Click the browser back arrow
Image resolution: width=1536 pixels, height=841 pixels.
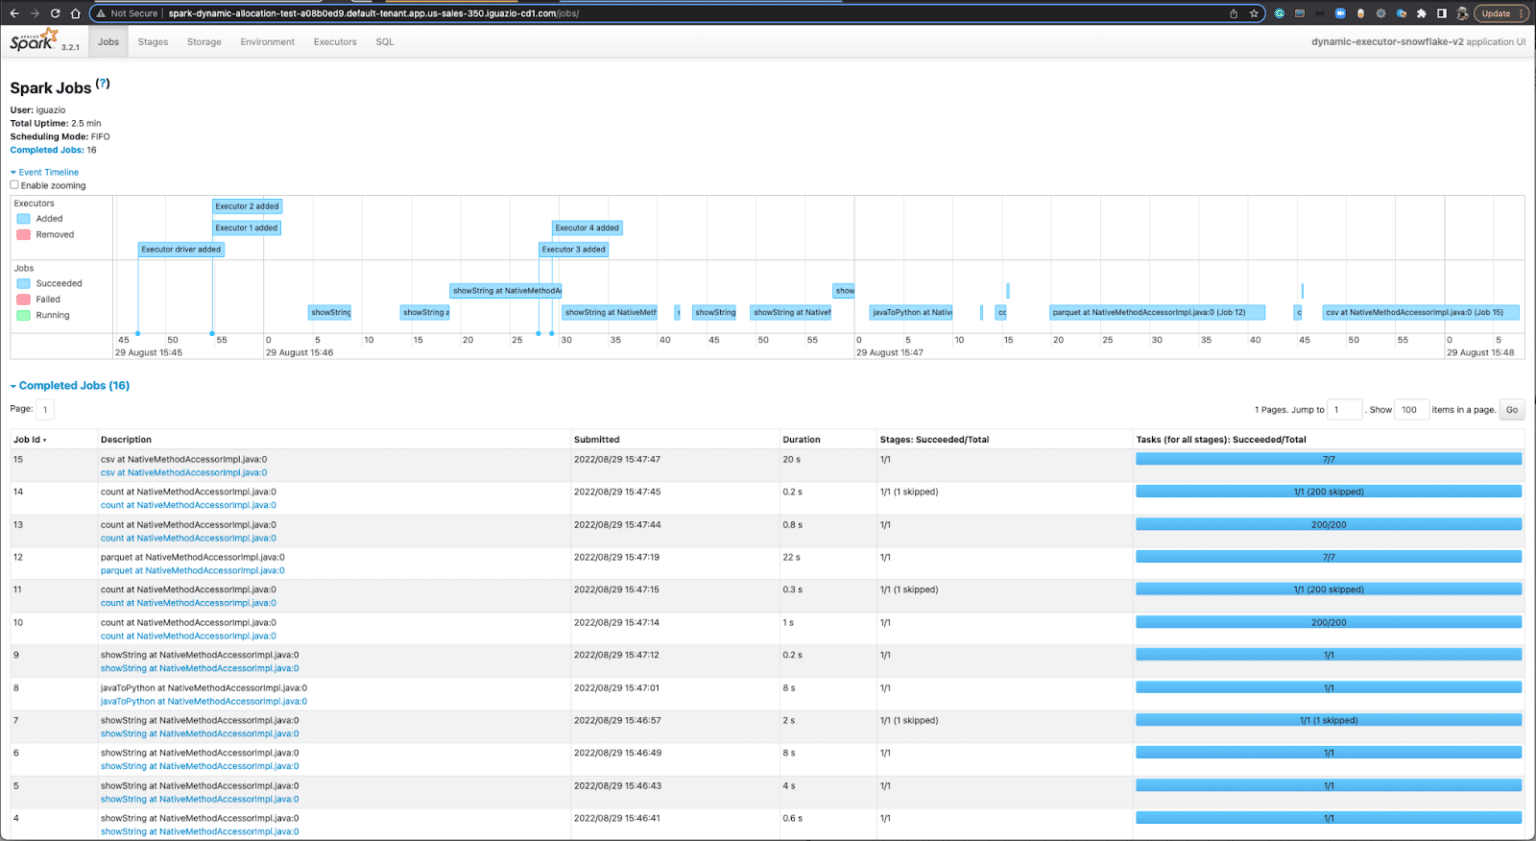[x=14, y=13]
